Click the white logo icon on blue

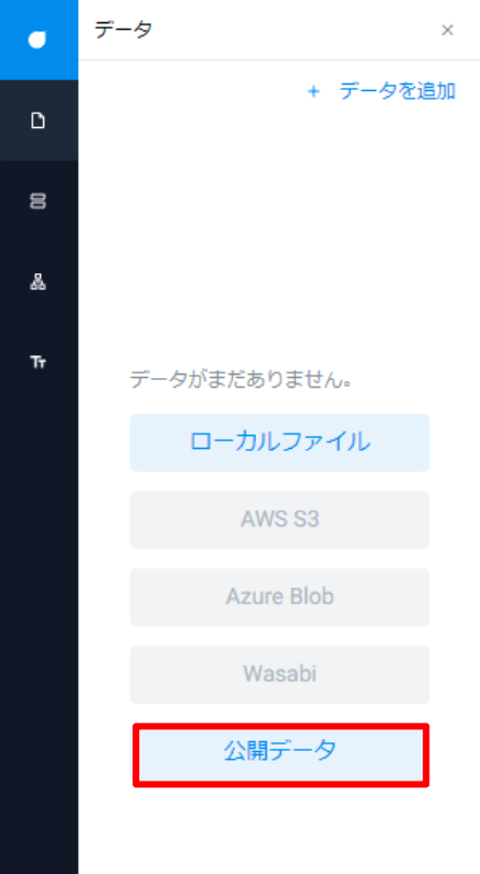click(37, 40)
